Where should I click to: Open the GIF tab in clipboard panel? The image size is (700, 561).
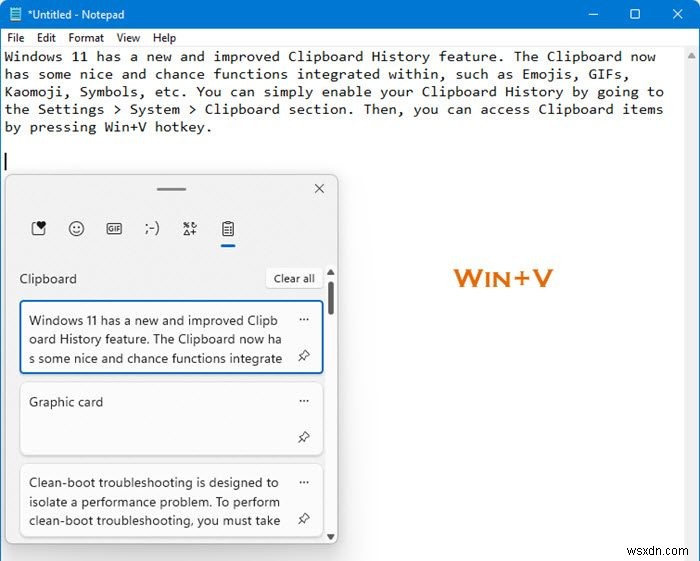tap(114, 229)
